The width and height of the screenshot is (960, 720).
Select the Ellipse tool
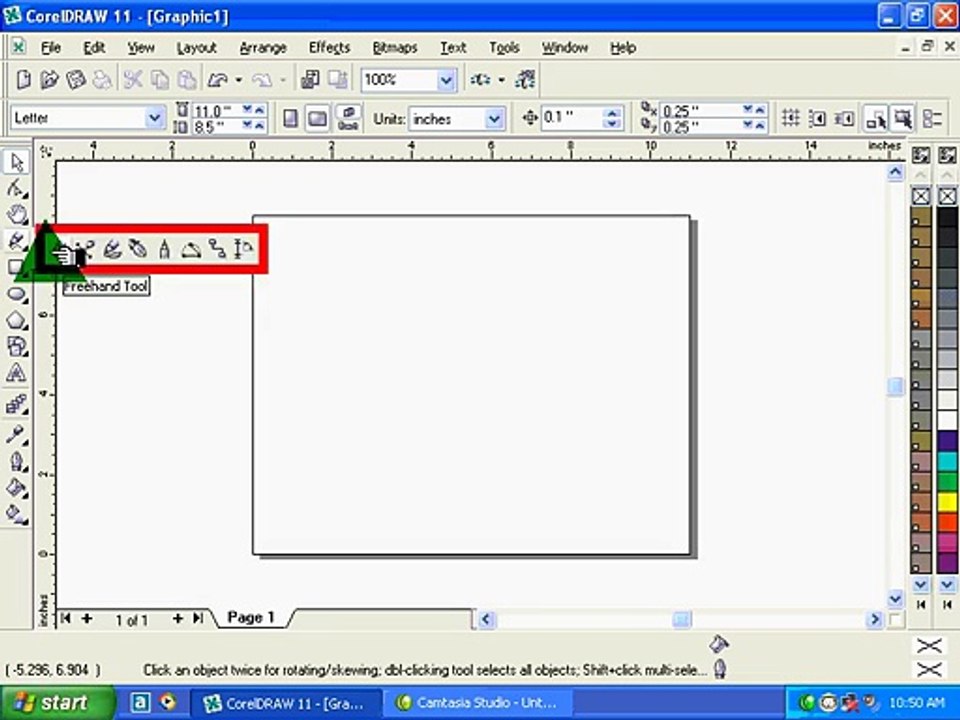coord(17,294)
